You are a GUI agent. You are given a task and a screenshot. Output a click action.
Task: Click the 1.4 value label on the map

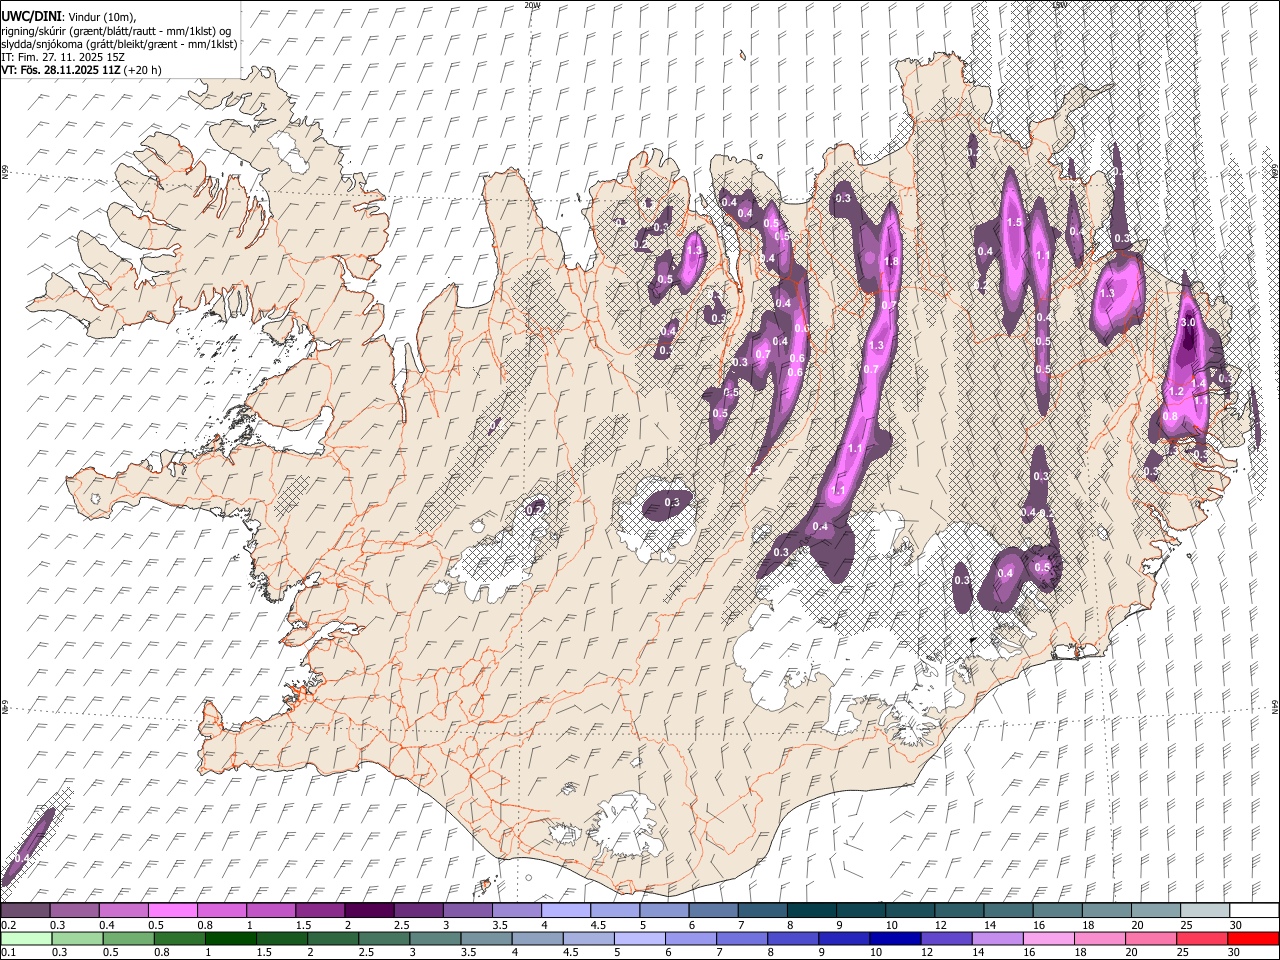pos(1198,383)
